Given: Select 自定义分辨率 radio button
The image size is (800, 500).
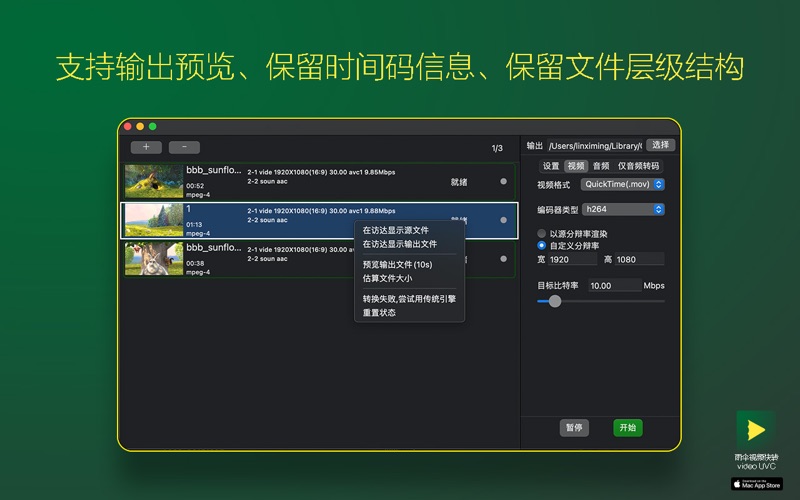Looking at the screenshot, I should click(542, 245).
